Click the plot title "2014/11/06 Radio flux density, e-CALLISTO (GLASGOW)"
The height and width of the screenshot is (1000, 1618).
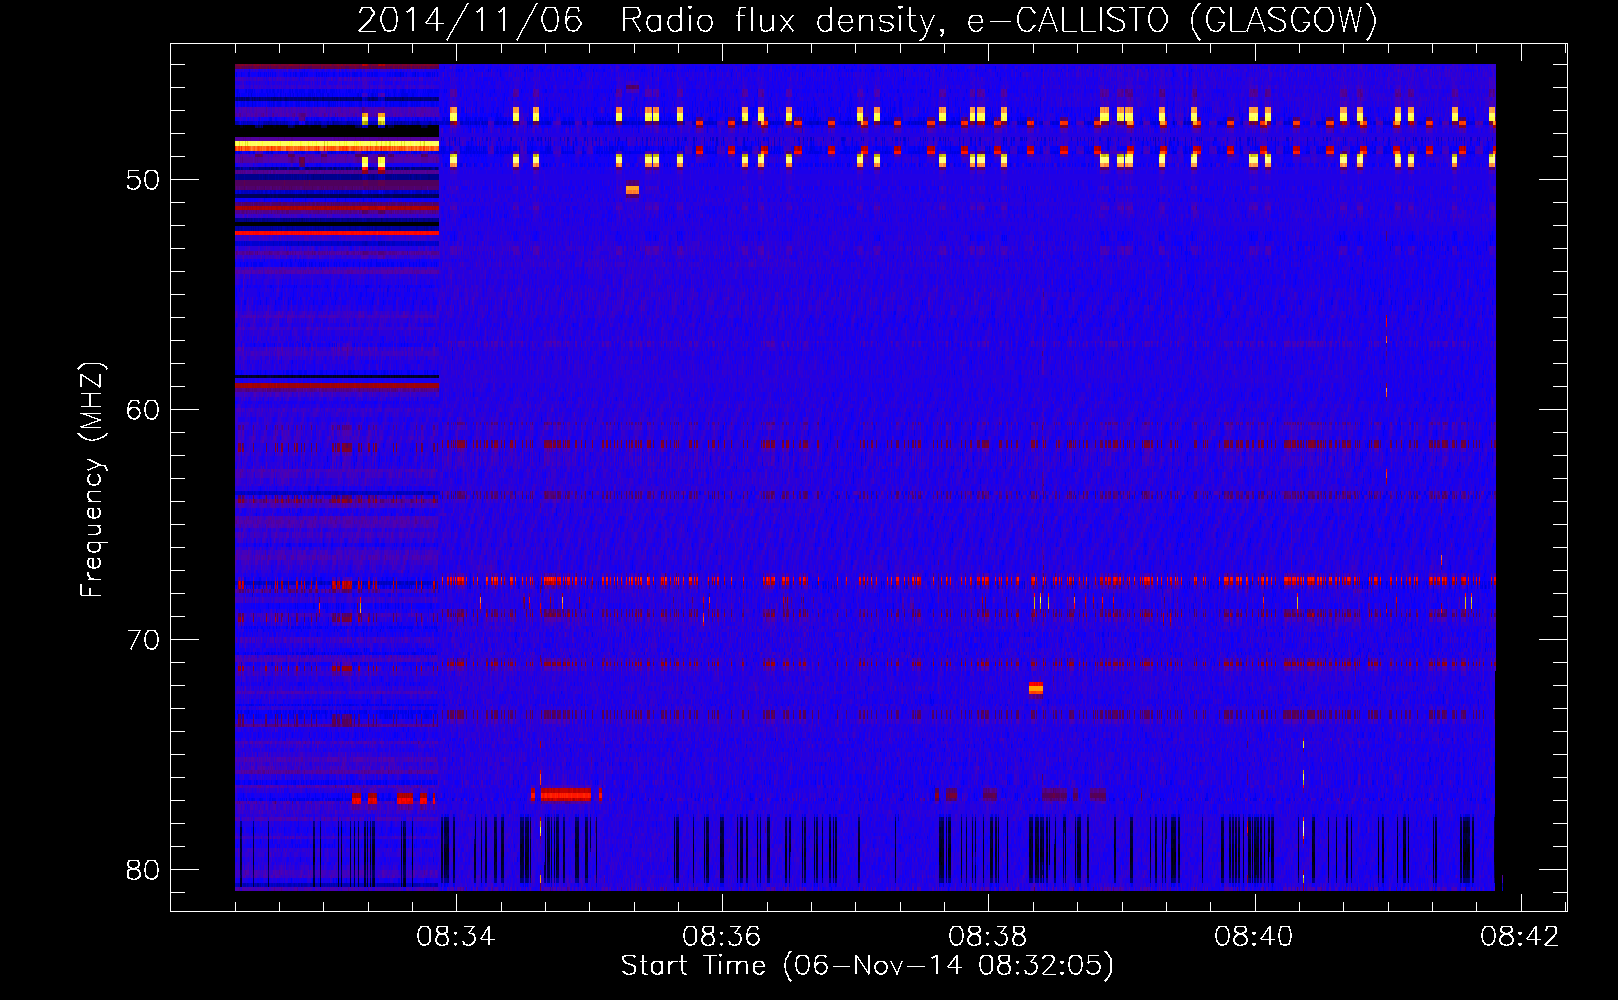[x=867, y=20]
